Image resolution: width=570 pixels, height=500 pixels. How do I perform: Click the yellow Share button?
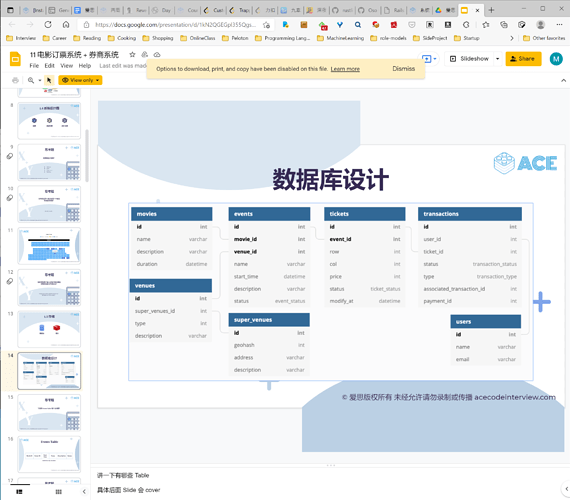tap(523, 59)
